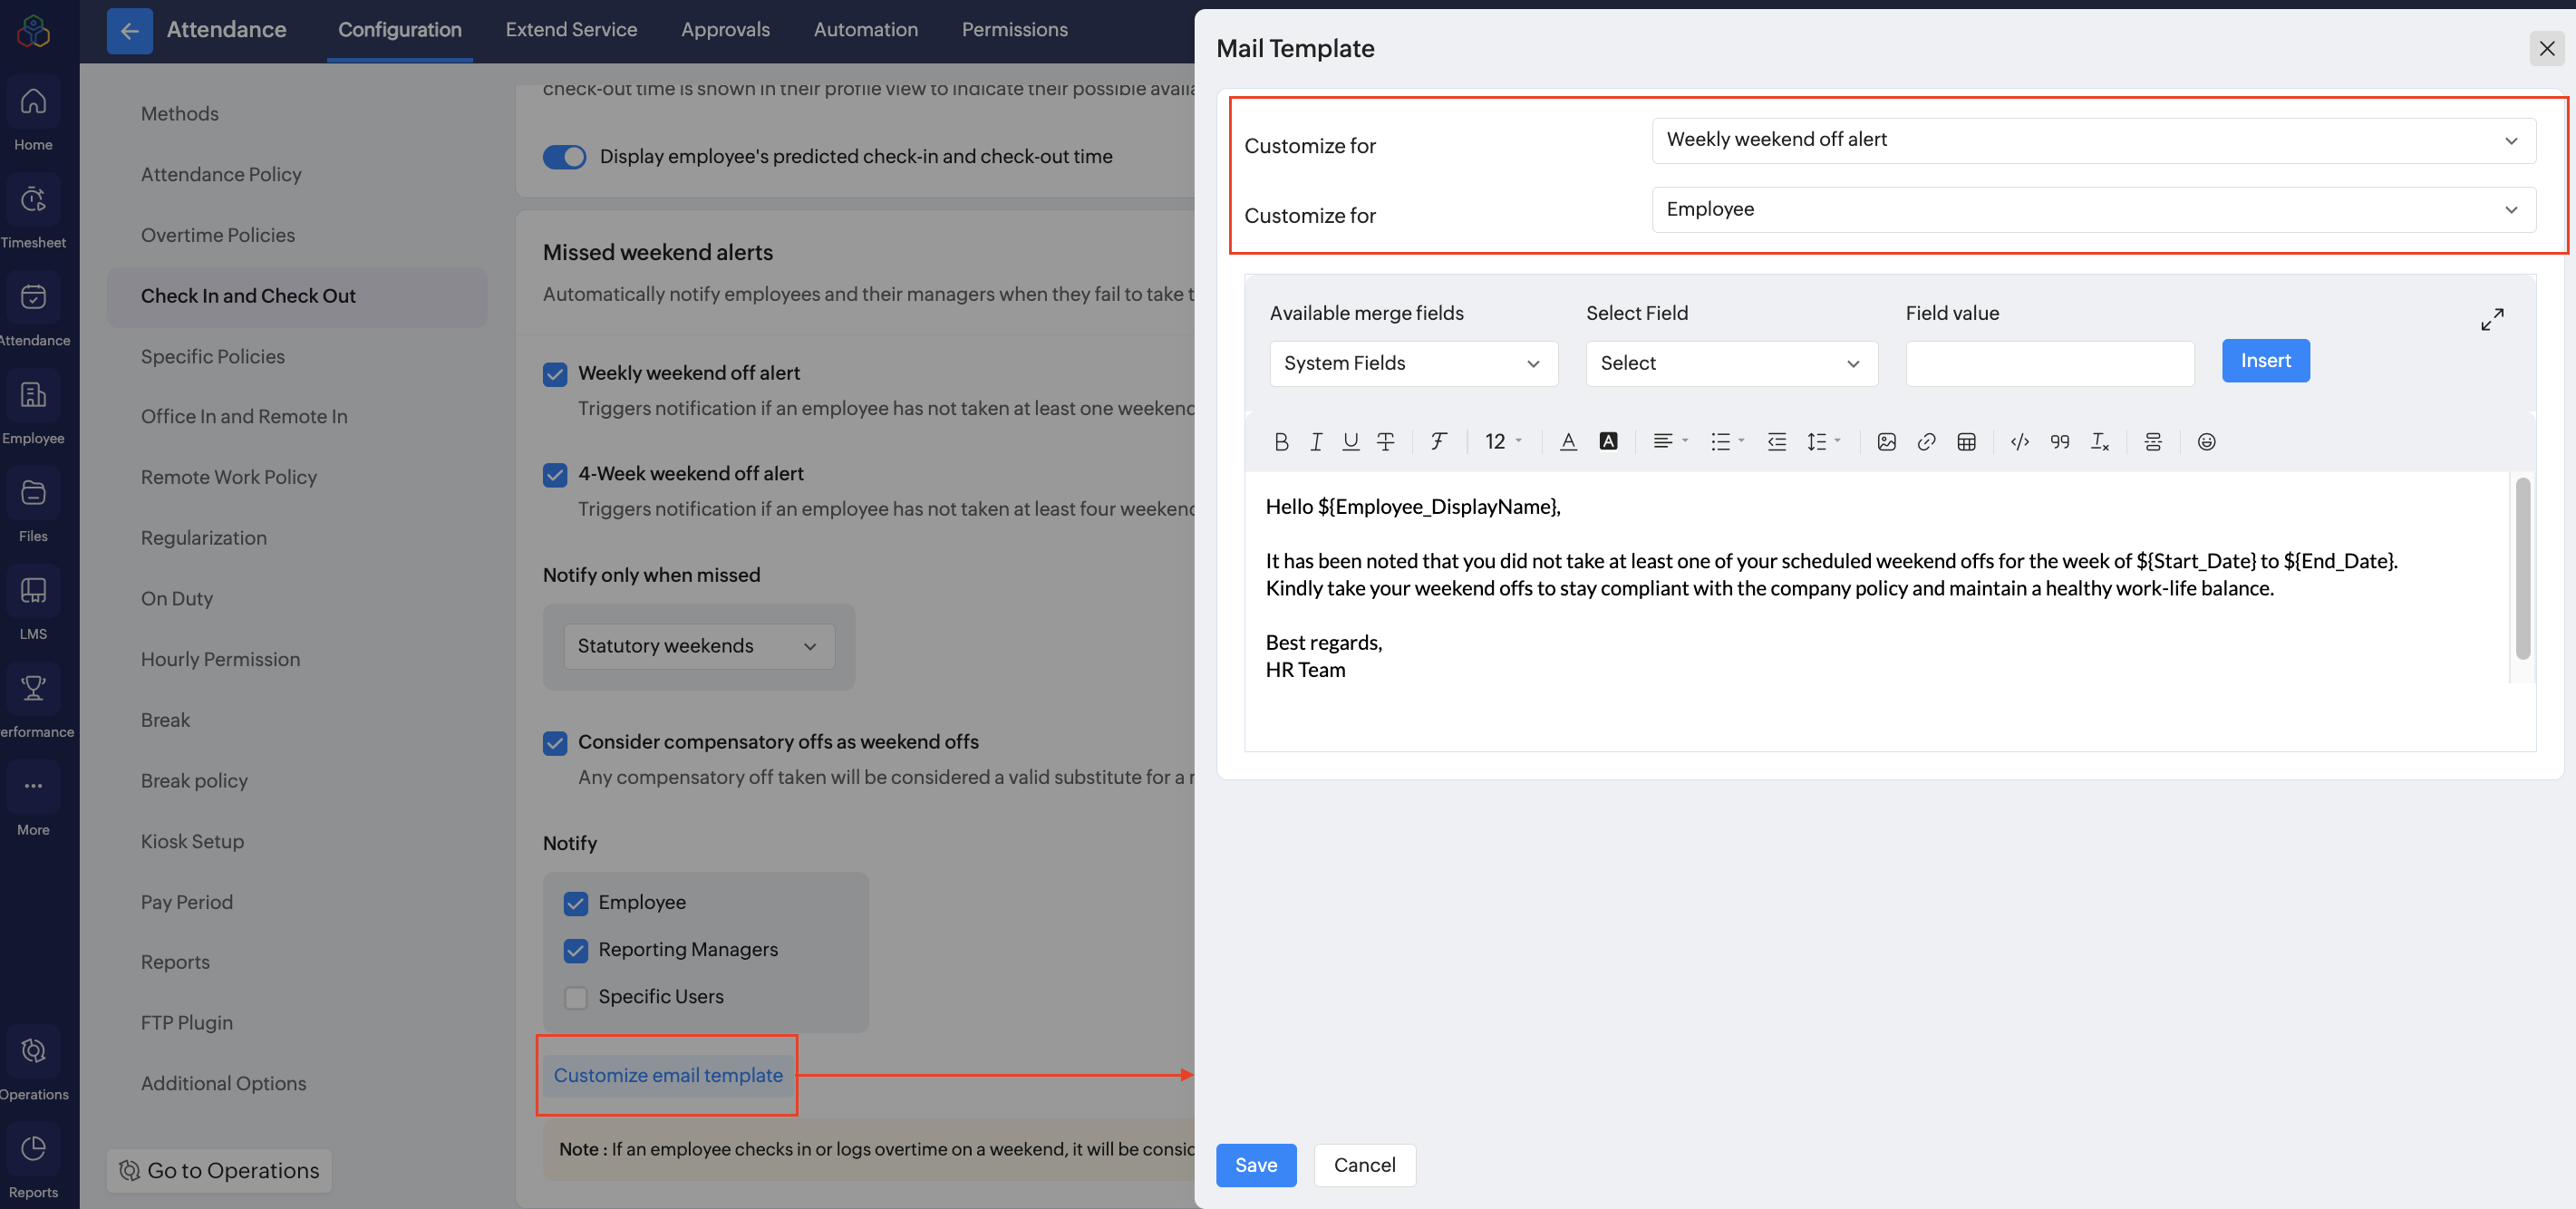Screen dimensions: 2576x1209
Task: Click the italic formatting icon
Action: 1316,441
